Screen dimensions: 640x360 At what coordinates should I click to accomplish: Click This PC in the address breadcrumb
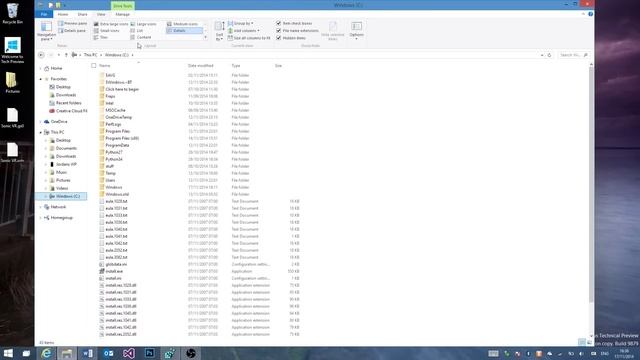tap(91, 55)
